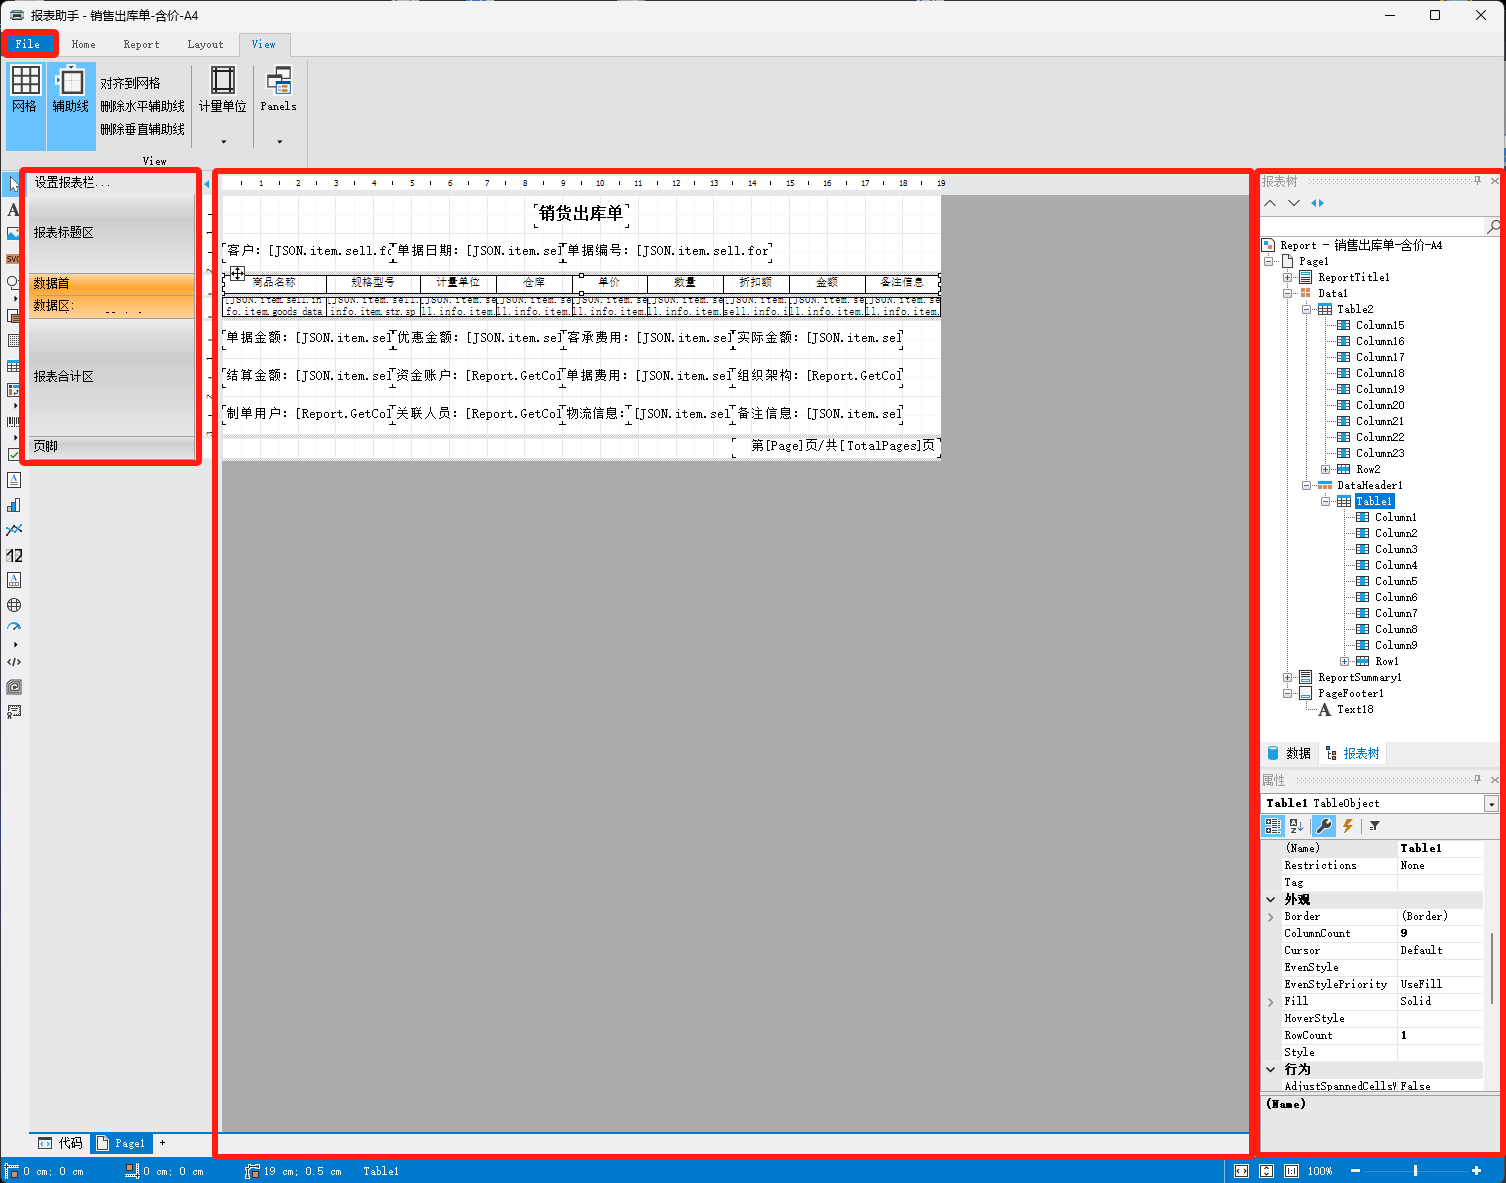Select Text18 in the report tree
The image size is (1506, 1183).
[x=1355, y=709]
